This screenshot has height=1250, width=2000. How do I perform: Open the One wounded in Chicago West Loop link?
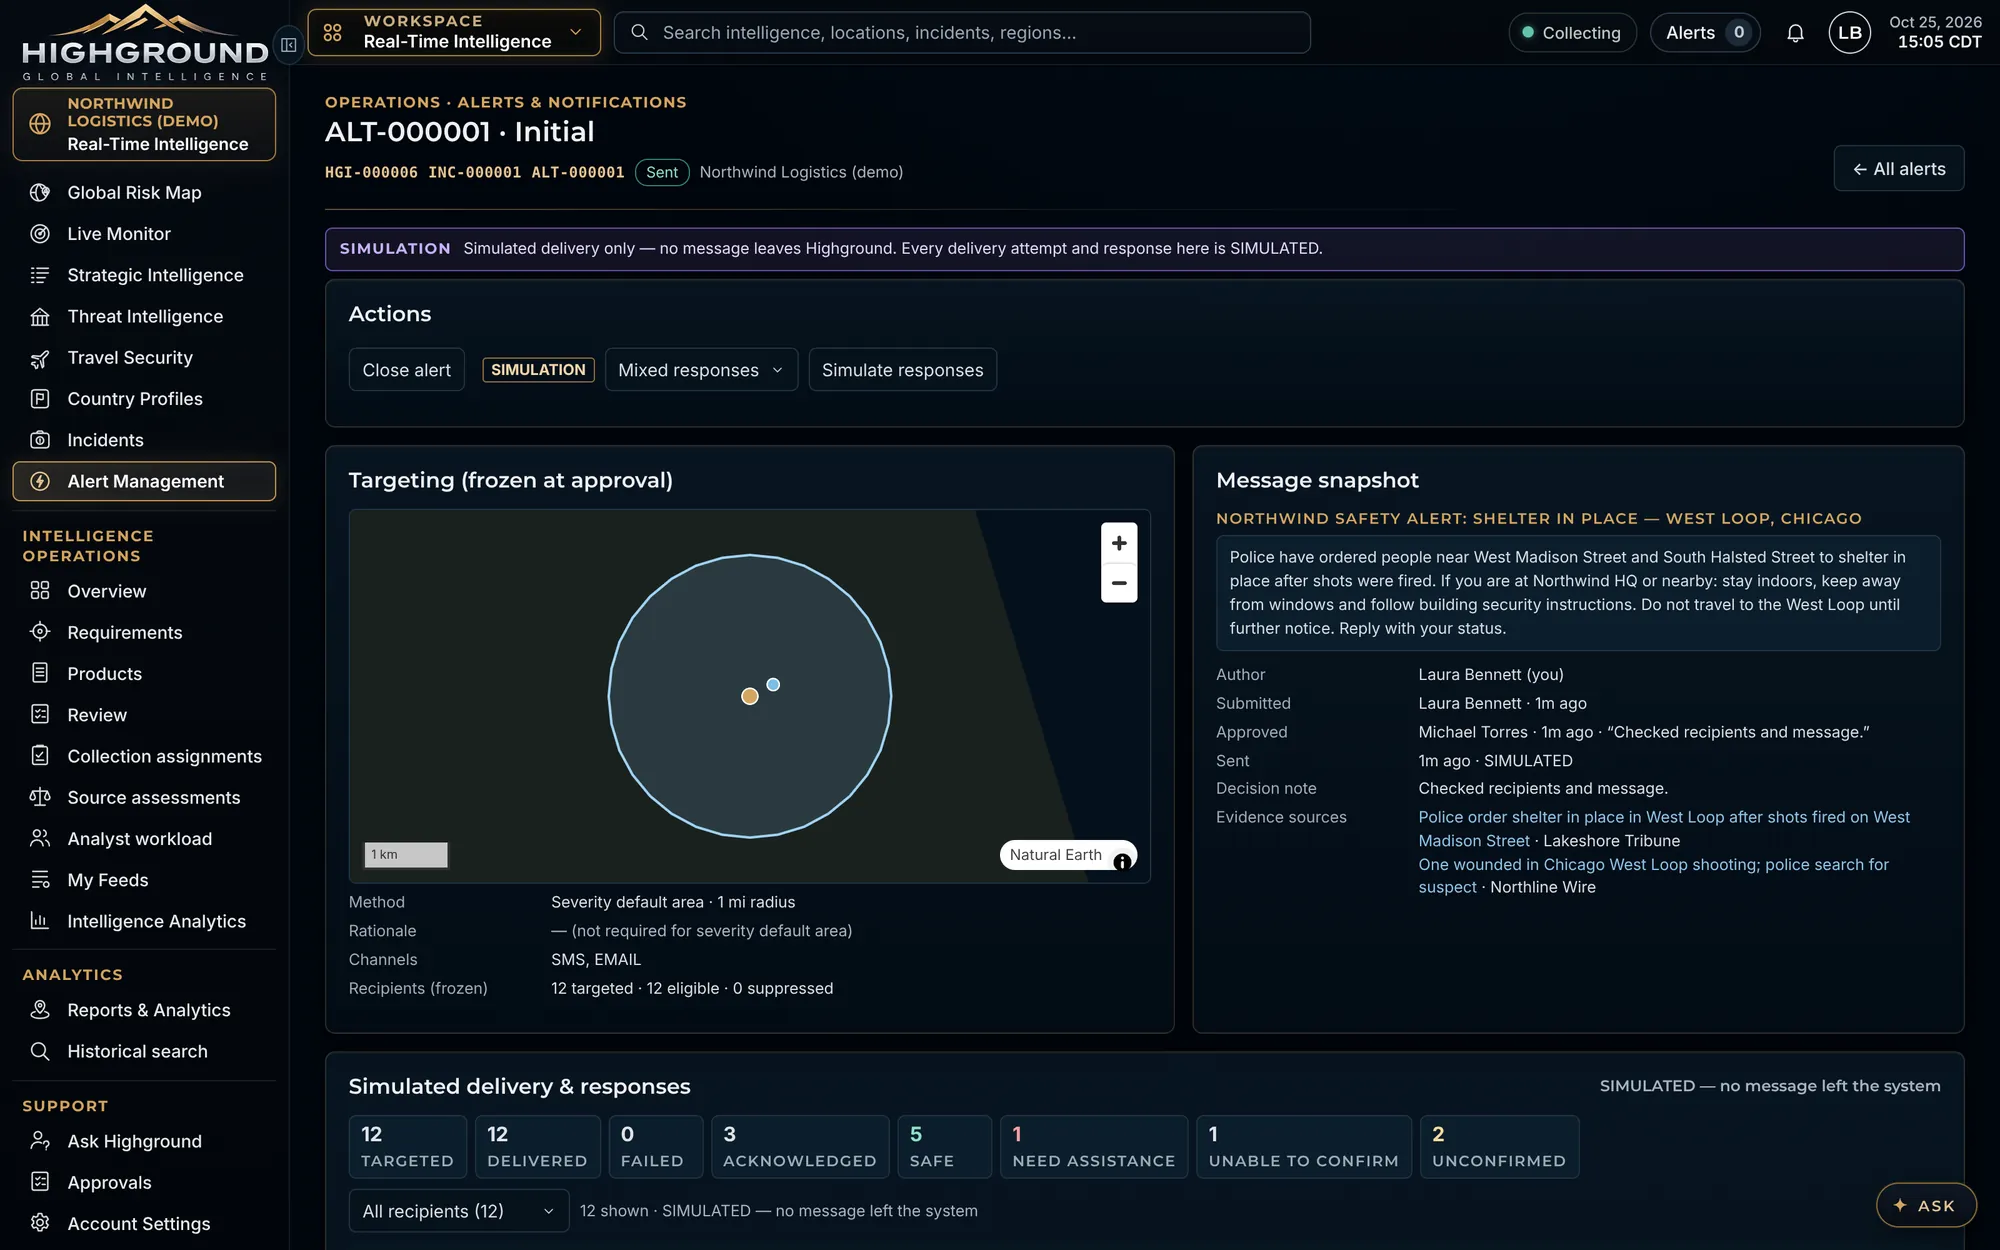click(x=1653, y=876)
